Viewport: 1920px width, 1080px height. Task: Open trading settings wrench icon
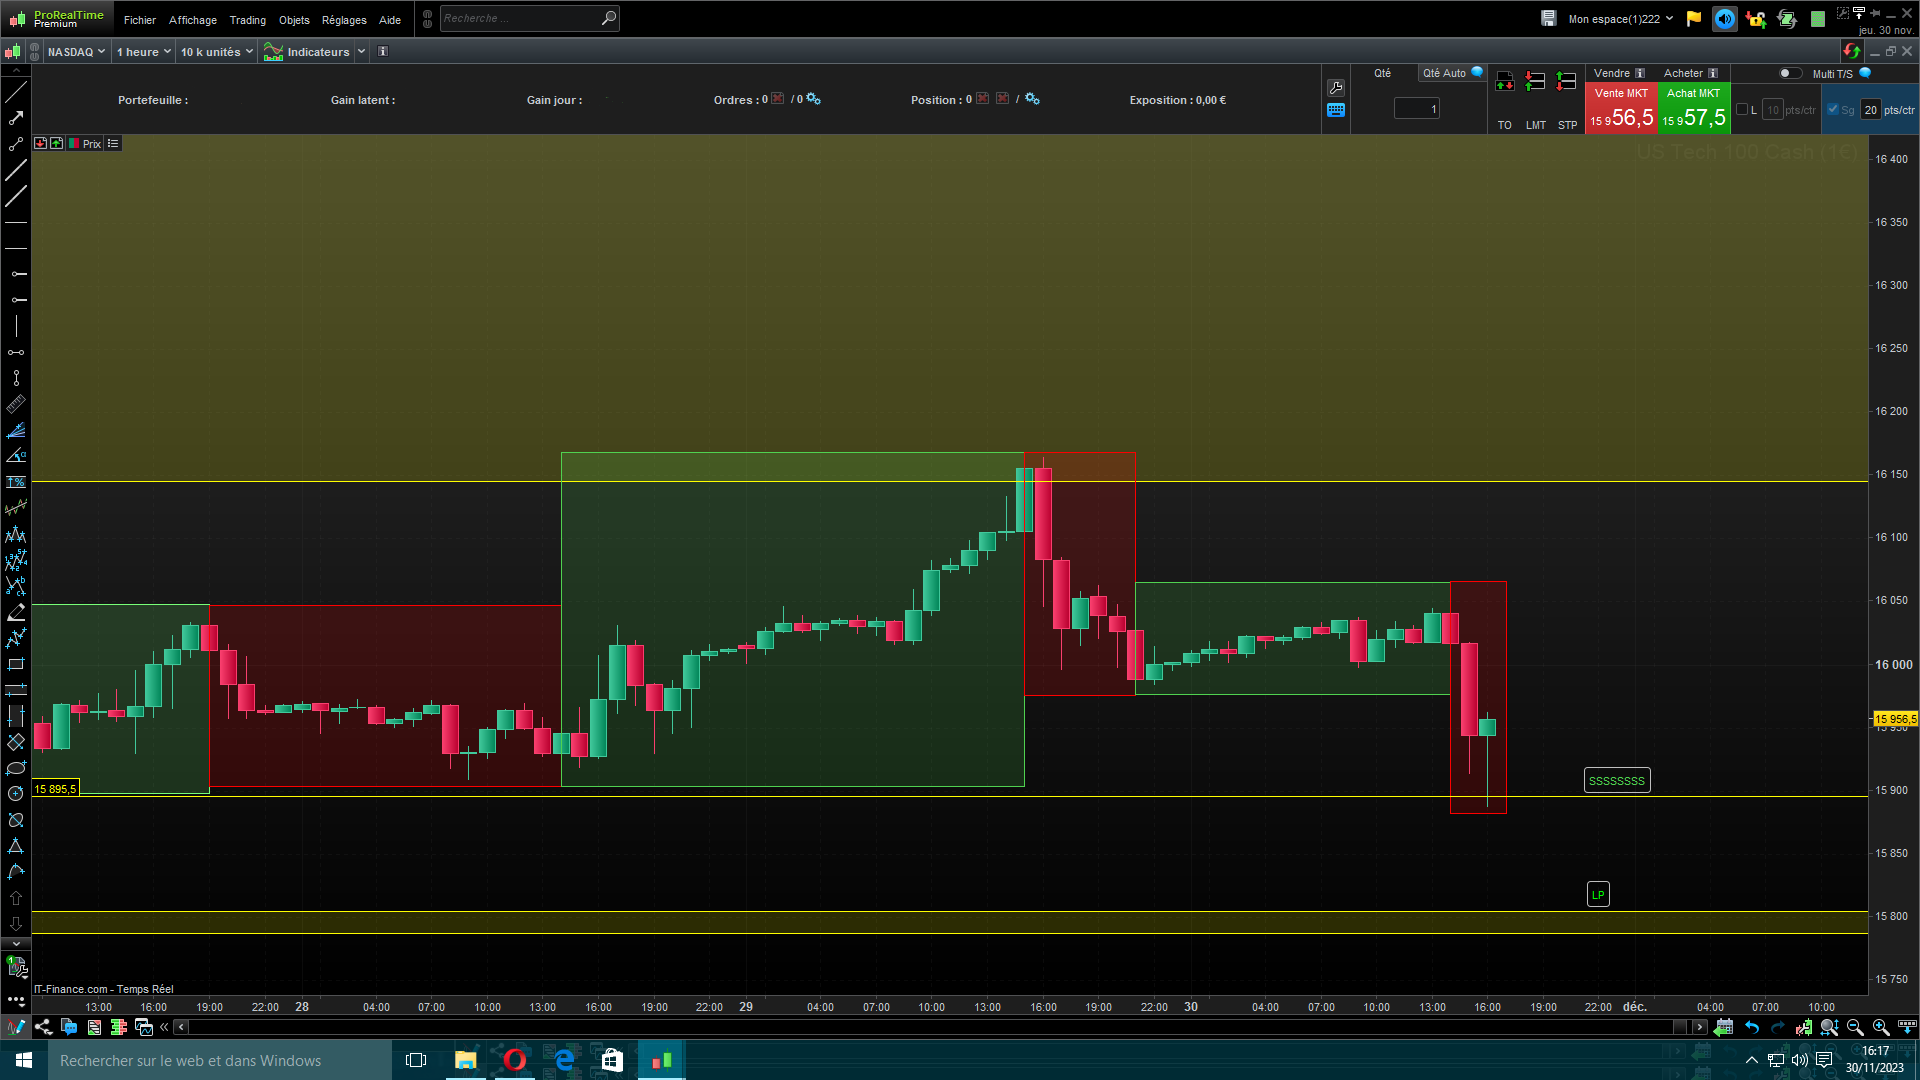coord(1336,88)
